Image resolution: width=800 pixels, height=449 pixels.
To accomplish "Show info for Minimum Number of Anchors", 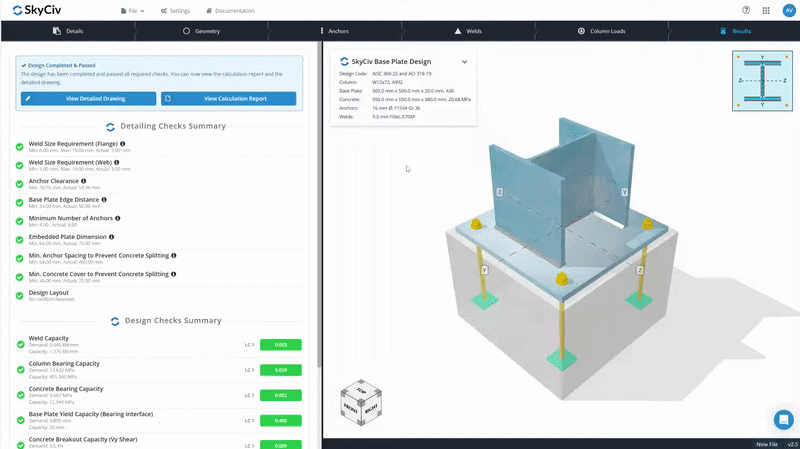I will coord(118,218).
